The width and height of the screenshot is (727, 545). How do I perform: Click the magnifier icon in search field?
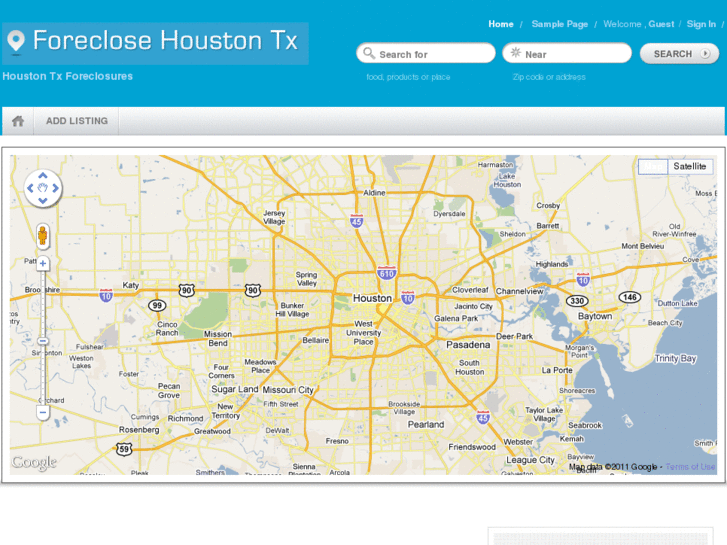point(369,53)
